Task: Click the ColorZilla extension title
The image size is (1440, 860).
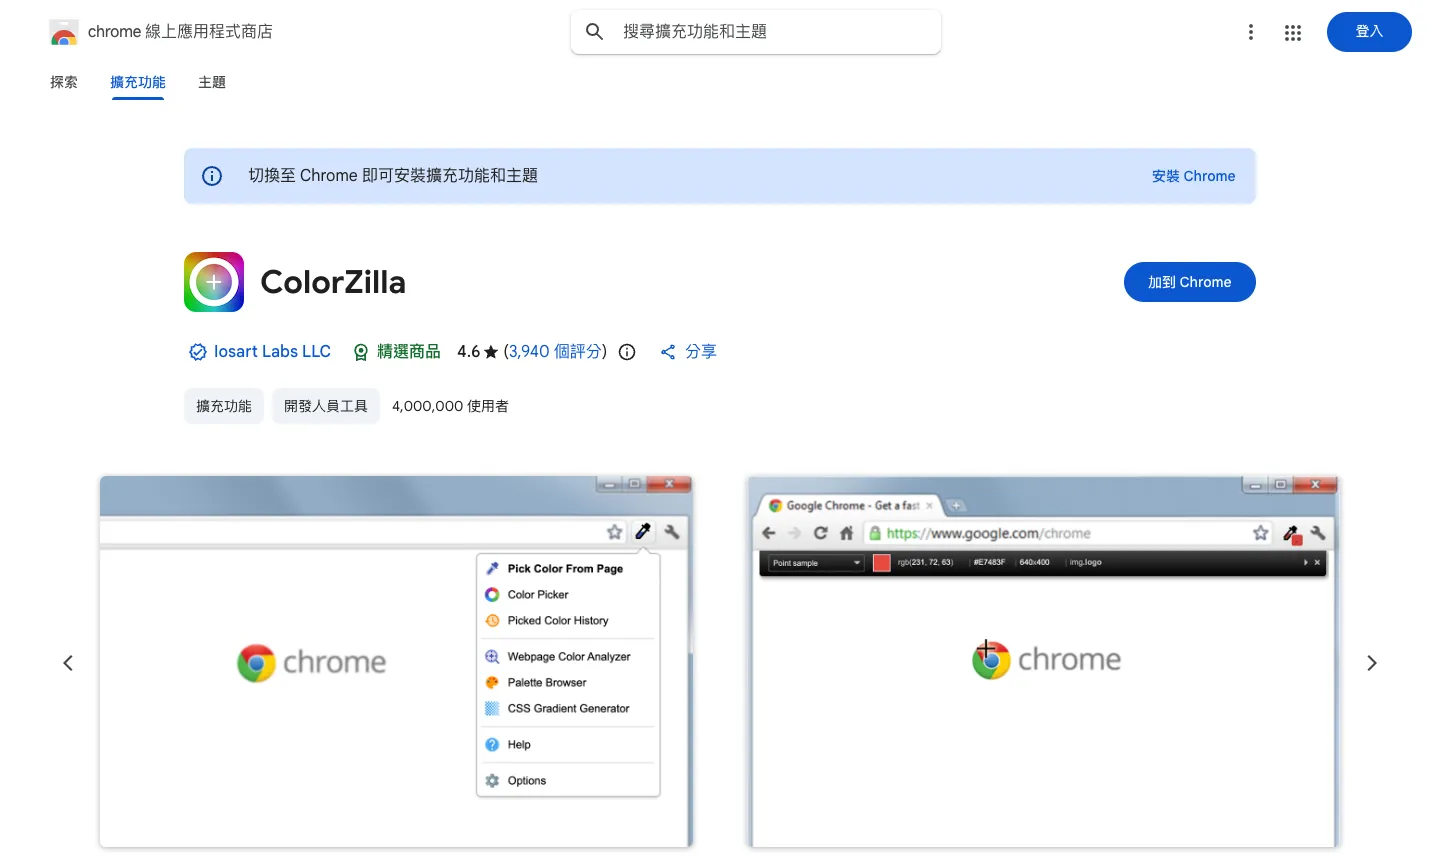Action: click(x=333, y=282)
